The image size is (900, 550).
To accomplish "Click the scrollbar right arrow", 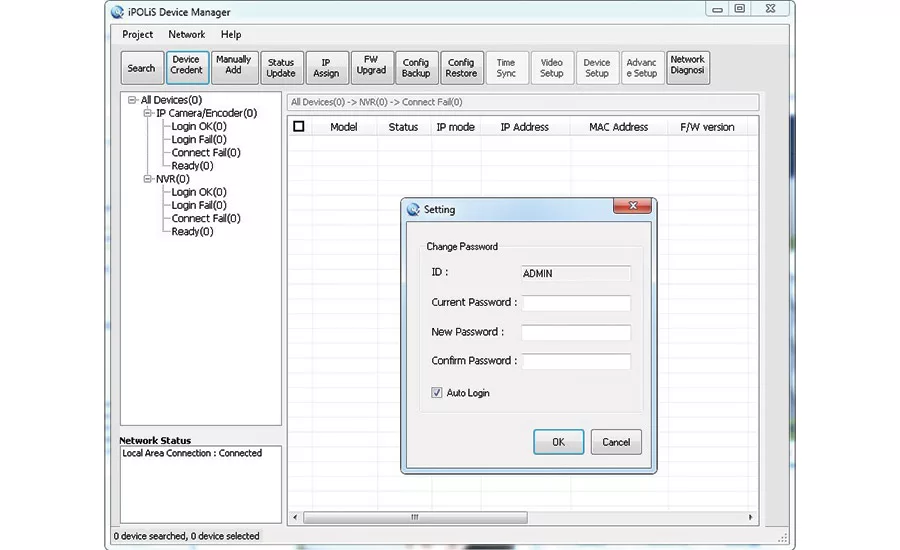I will [750, 517].
